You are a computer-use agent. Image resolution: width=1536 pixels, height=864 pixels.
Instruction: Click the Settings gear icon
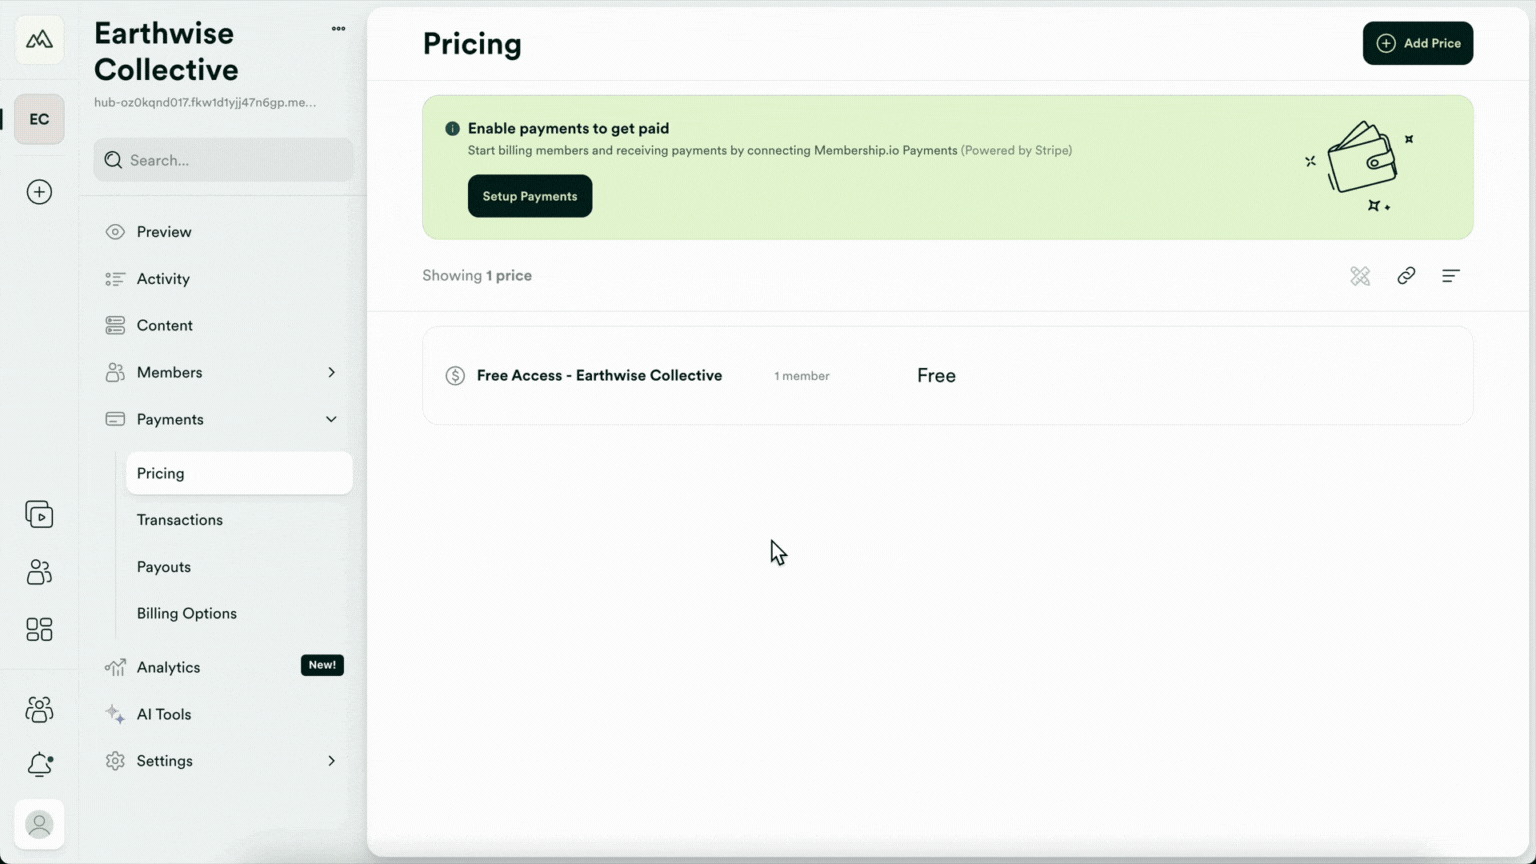(x=115, y=761)
